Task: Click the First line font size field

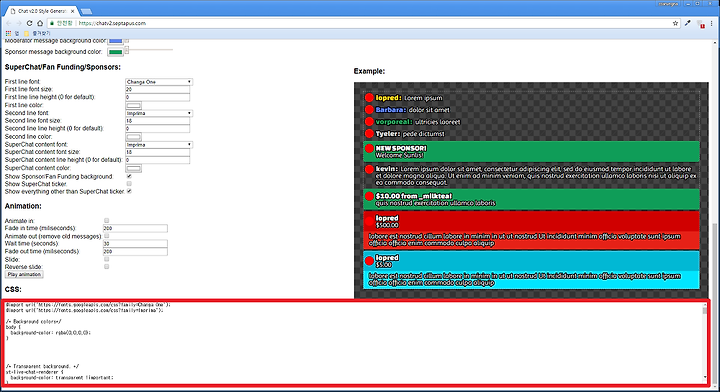Action: coord(158,90)
